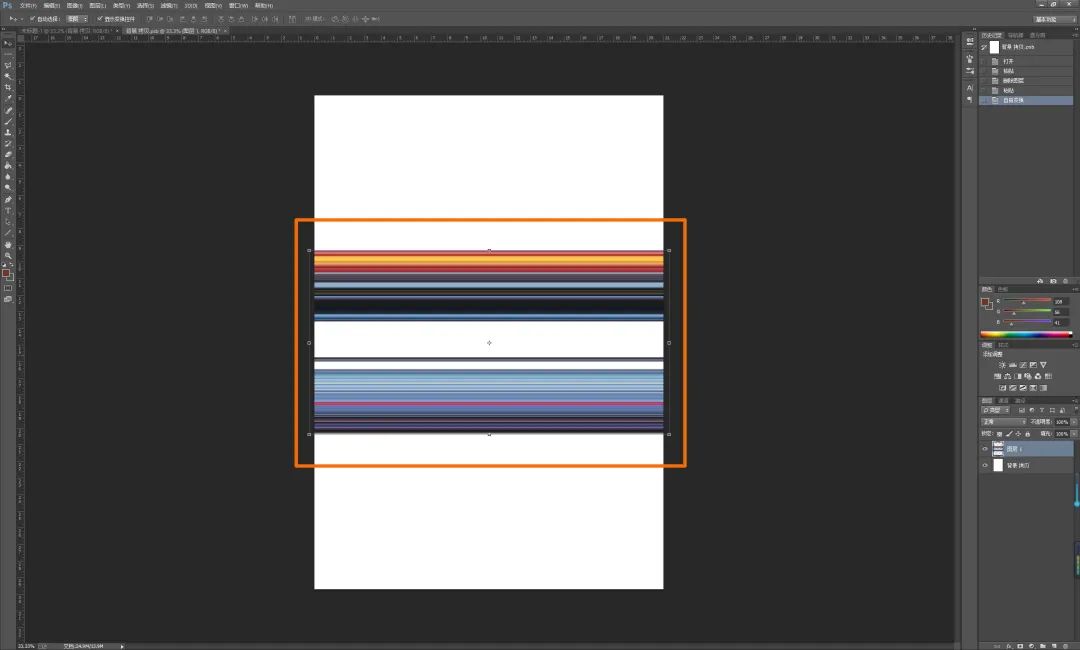The width and height of the screenshot is (1080, 650).
Task: Toggle pixel layer filter in Layers panel
Action: pyautogui.click(x=1021, y=410)
